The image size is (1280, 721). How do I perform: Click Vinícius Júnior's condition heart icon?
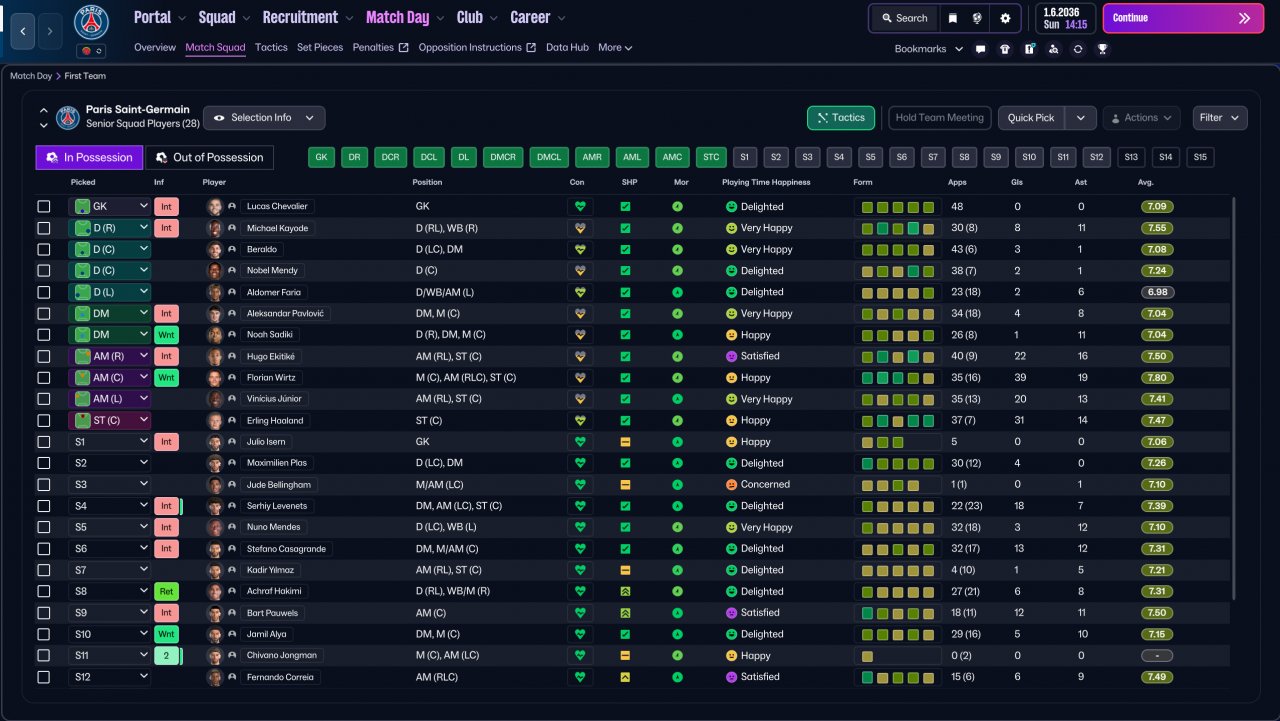click(x=580, y=399)
